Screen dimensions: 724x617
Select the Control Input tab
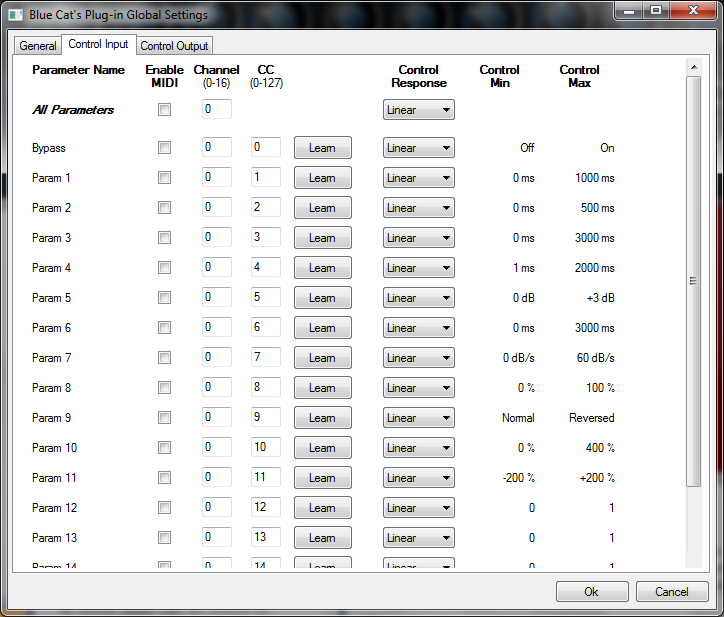98,44
